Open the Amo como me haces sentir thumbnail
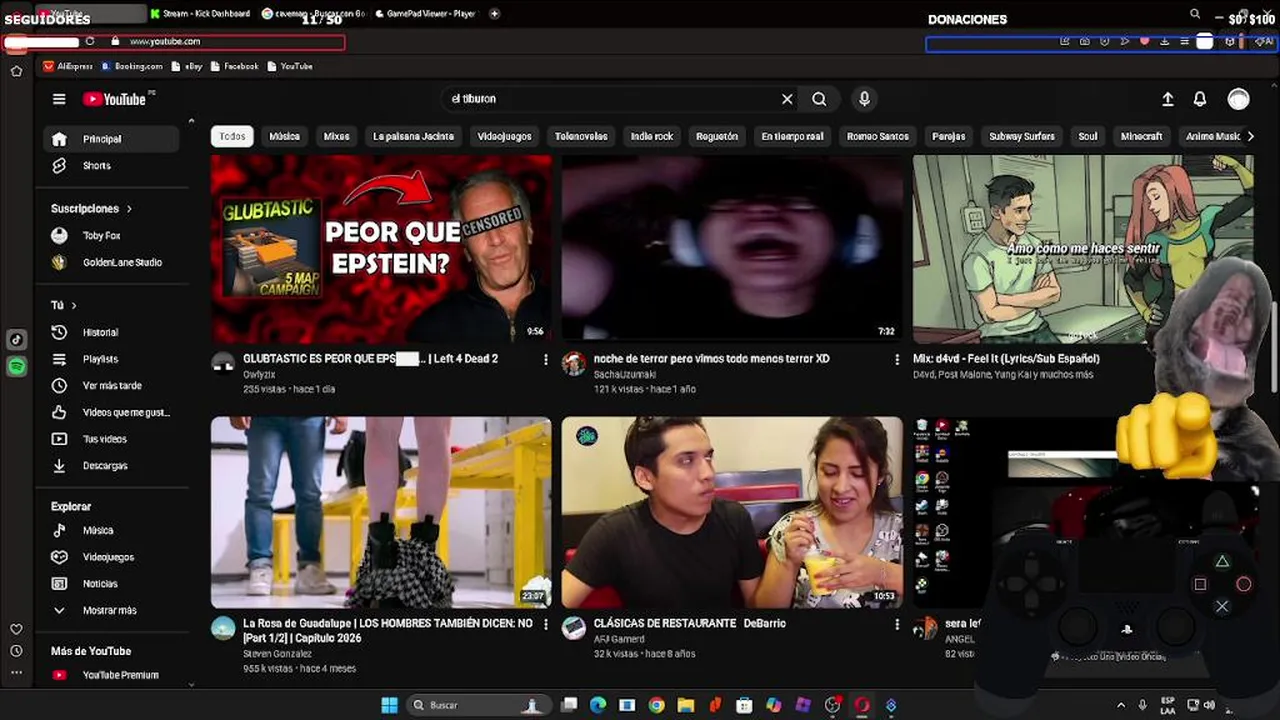 coord(1082,249)
